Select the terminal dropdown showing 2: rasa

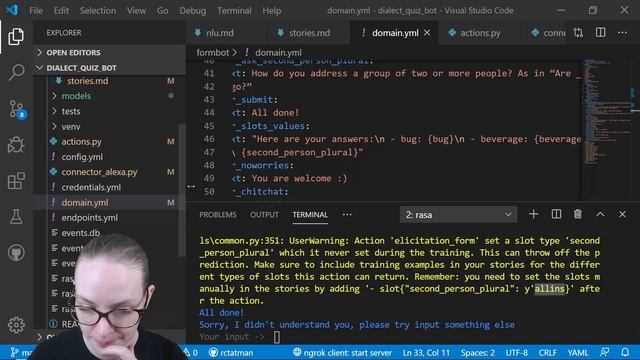point(458,215)
